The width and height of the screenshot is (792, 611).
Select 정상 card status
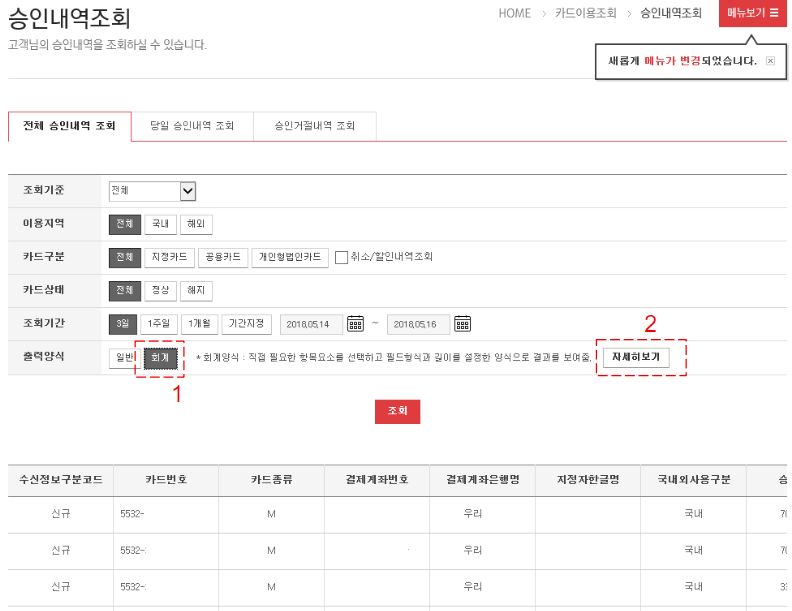pyautogui.click(x=160, y=290)
